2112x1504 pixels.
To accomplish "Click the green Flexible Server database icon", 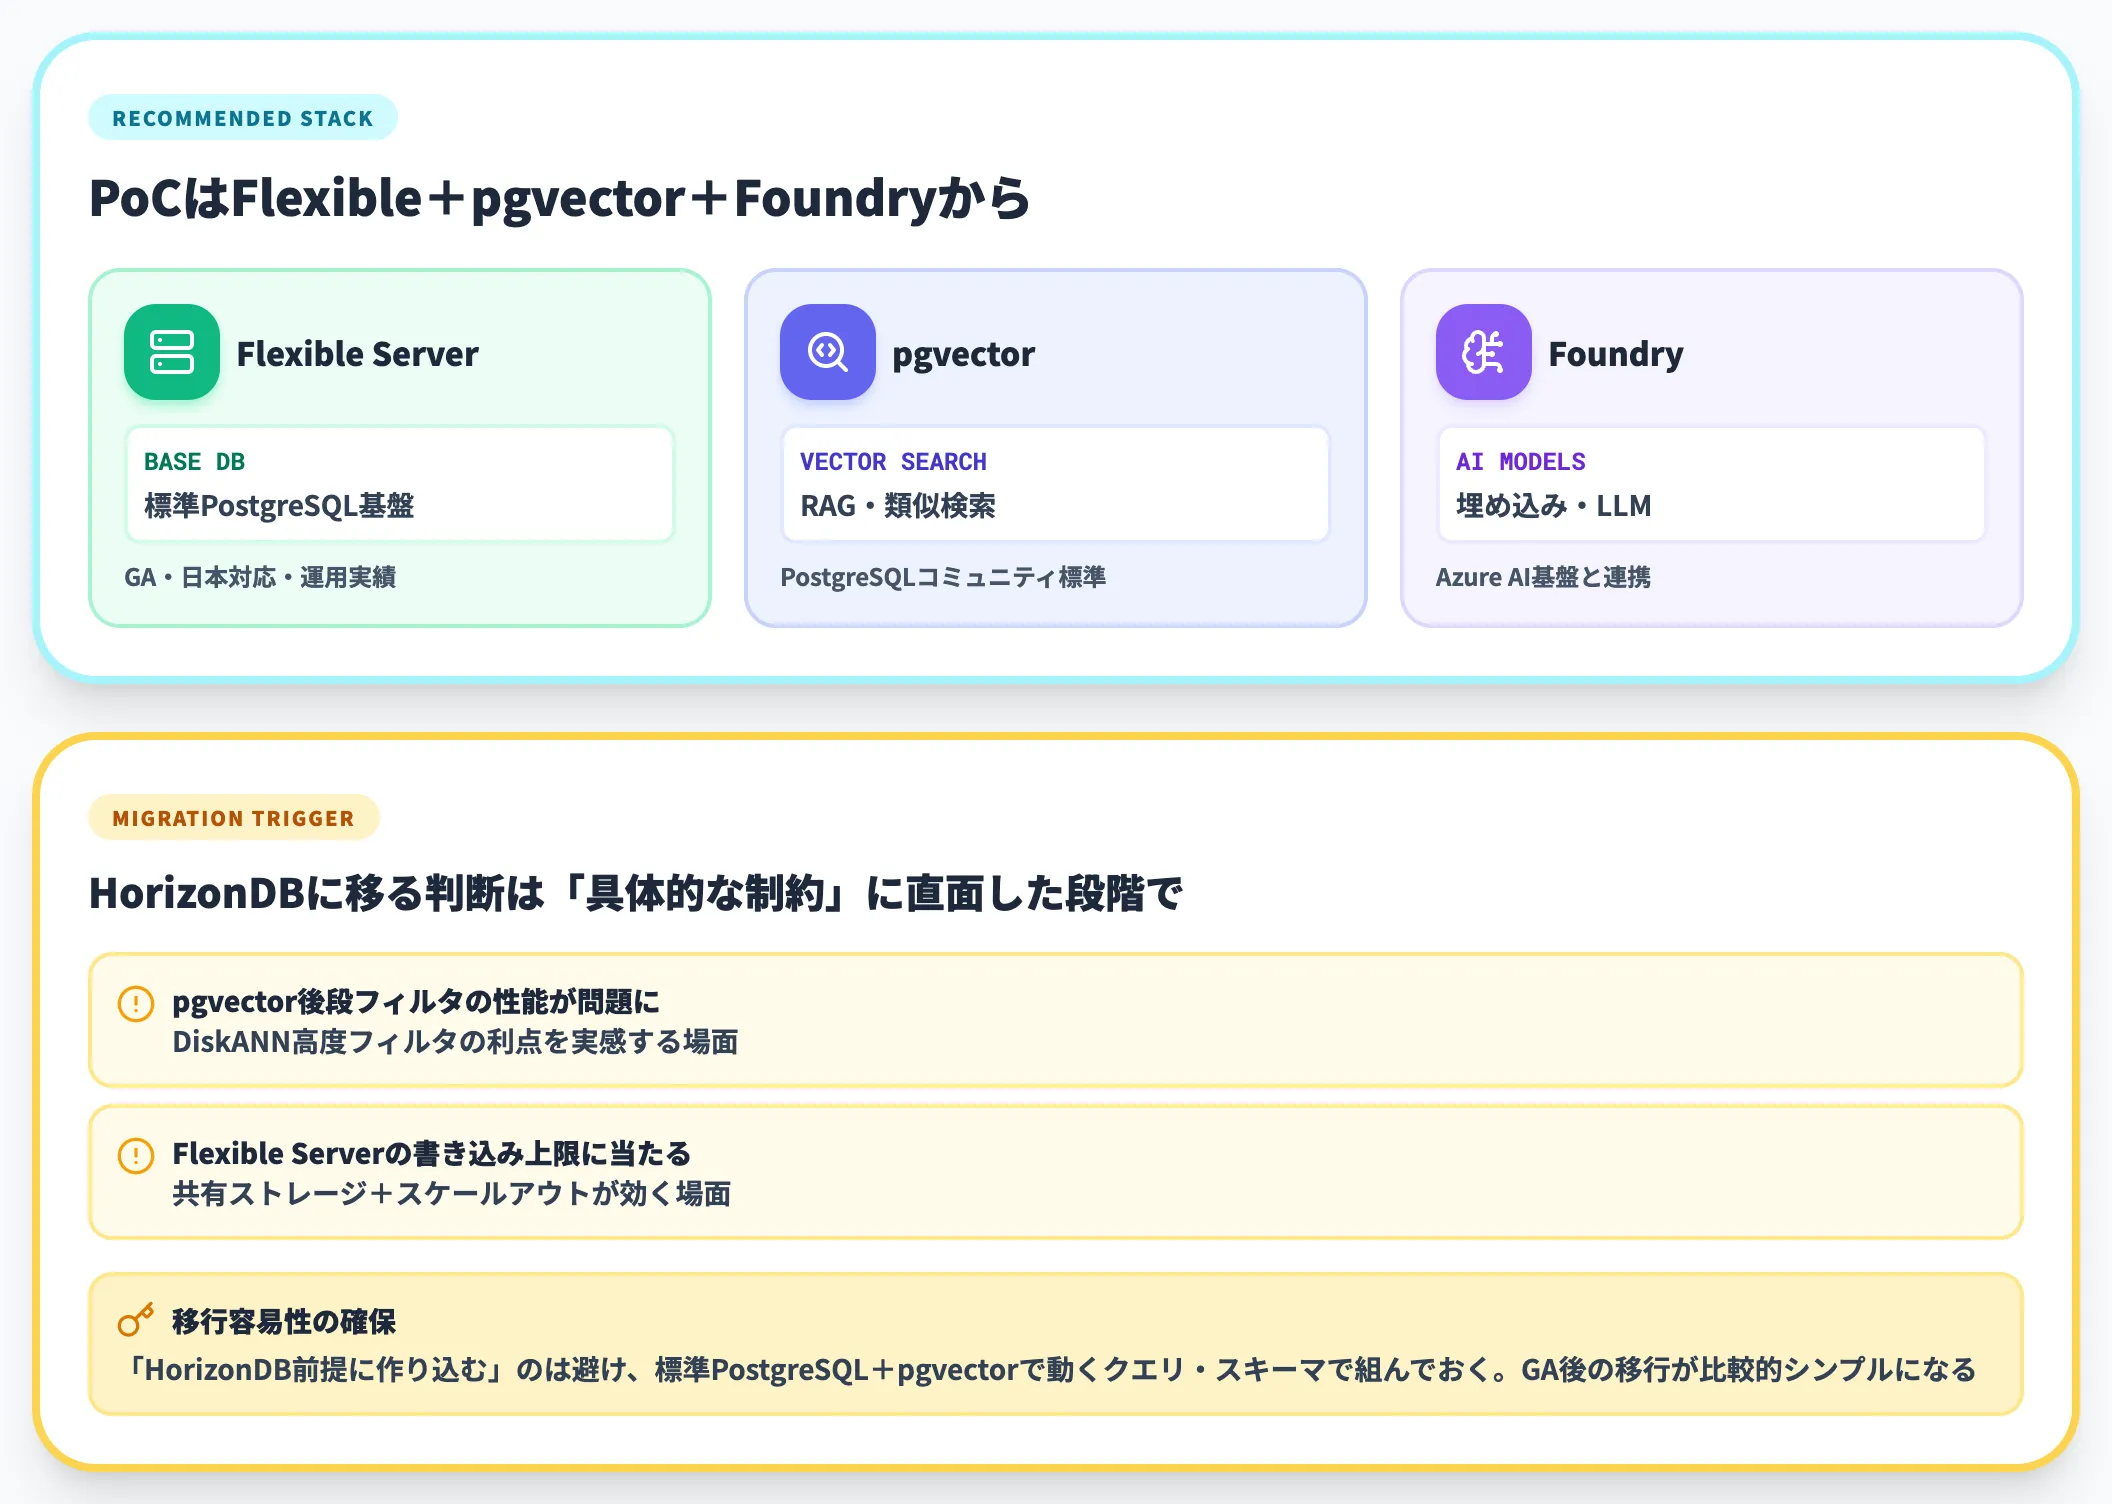I will point(171,352).
